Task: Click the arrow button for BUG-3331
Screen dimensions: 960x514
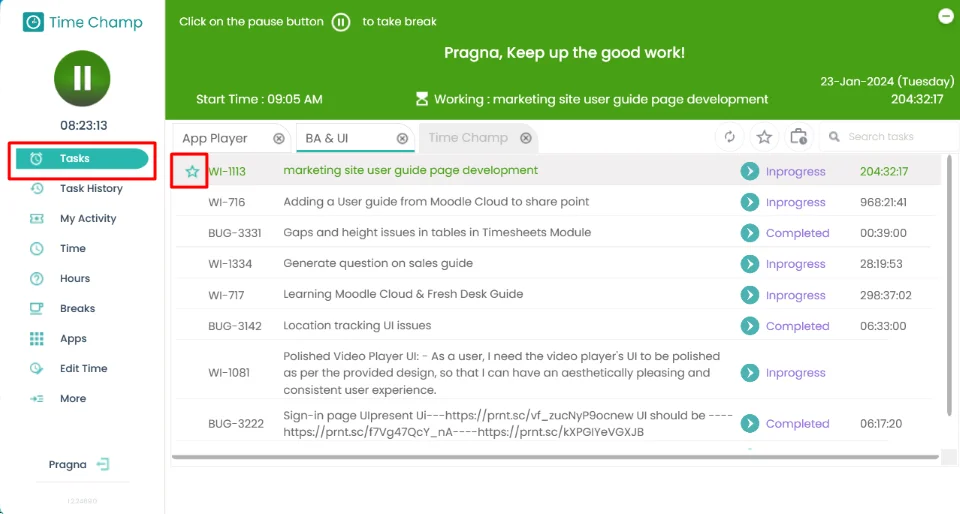Action: pos(749,233)
